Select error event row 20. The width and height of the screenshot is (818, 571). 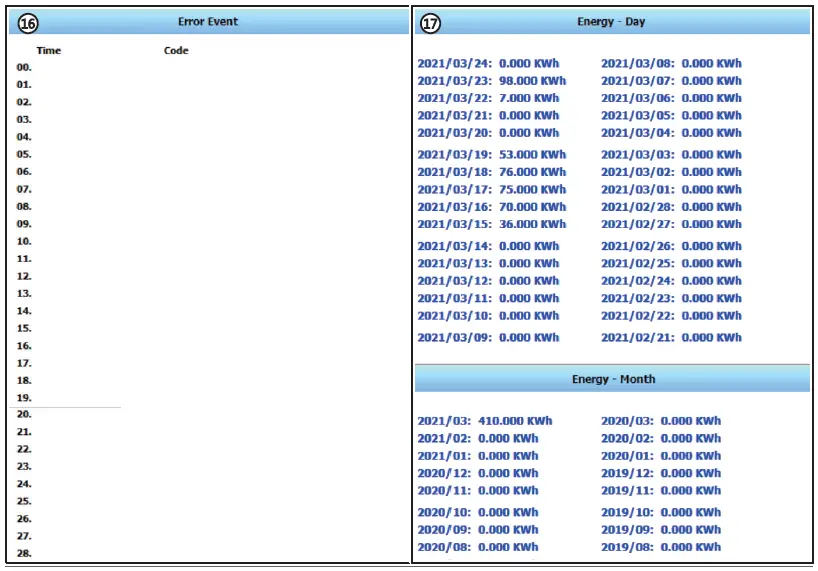pyautogui.click(x=24, y=415)
